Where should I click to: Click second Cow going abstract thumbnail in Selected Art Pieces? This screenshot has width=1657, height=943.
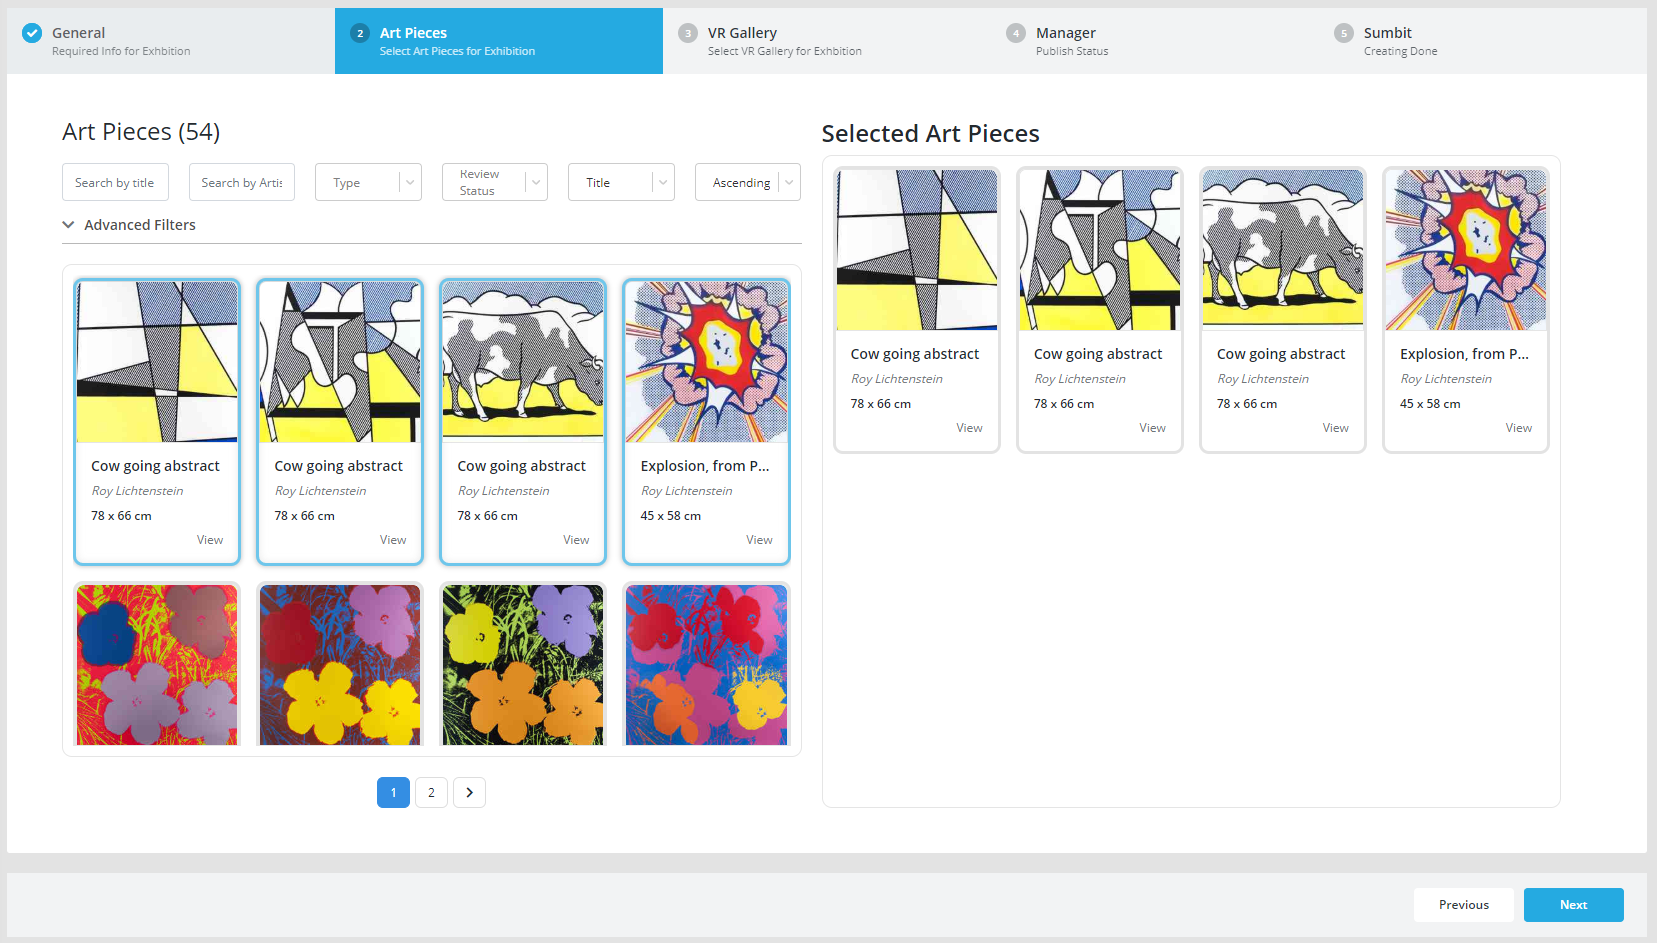coord(1100,250)
